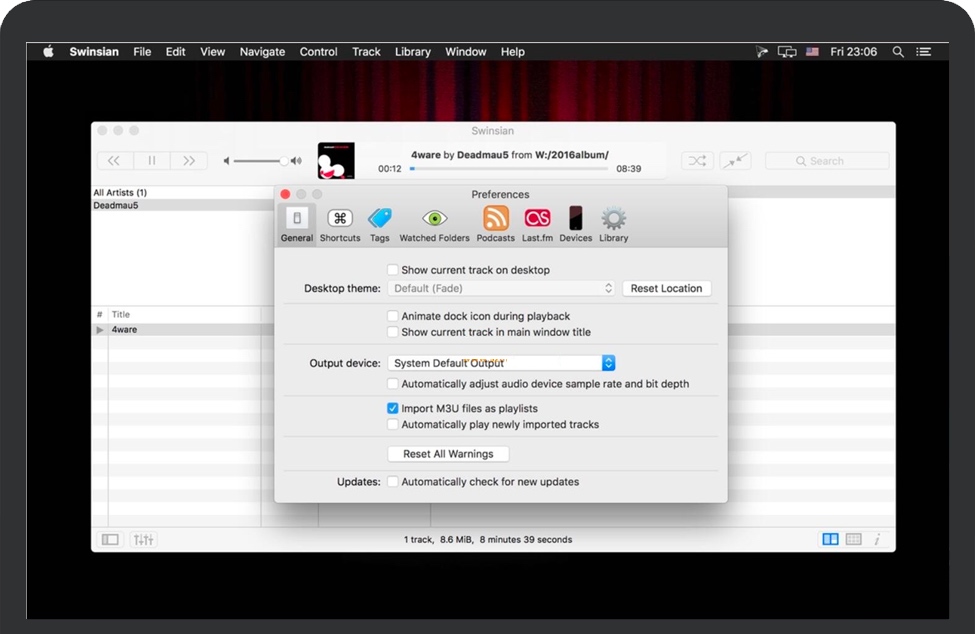The height and width of the screenshot is (634, 975).
Task: Switch to the Tags preferences pane
Action: [x=379, y=222]
